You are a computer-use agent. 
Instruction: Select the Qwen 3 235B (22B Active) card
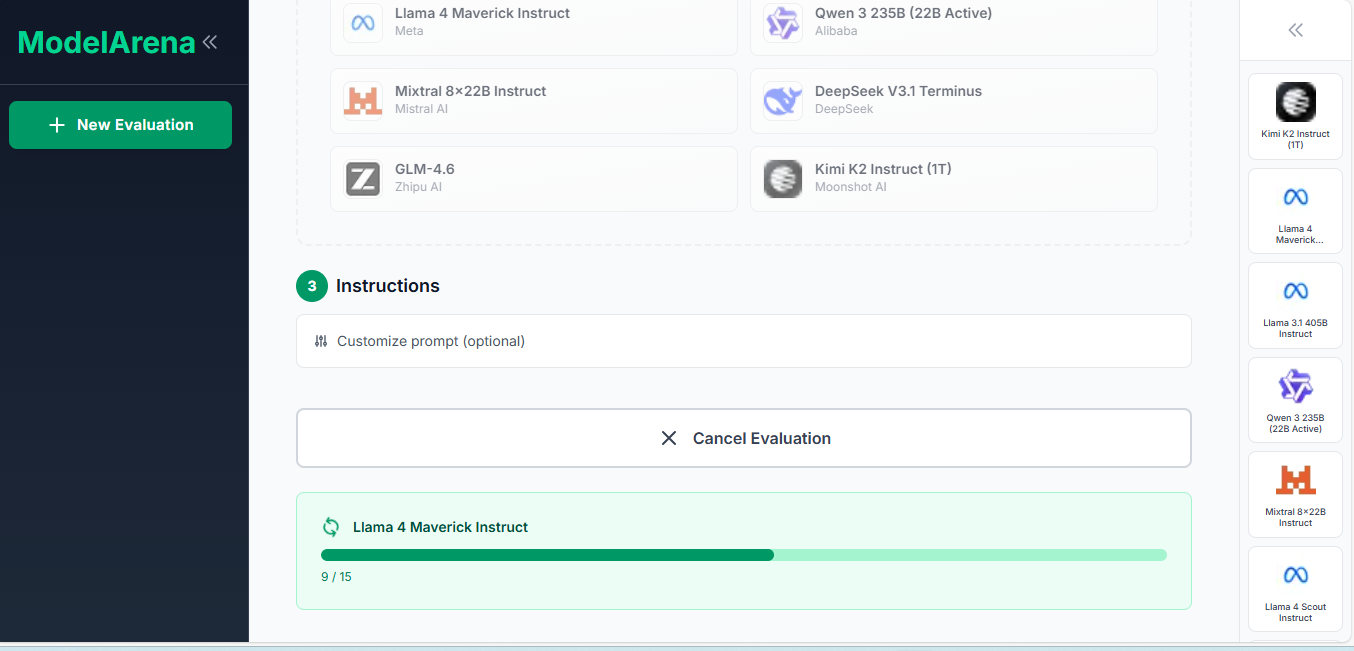954,22
